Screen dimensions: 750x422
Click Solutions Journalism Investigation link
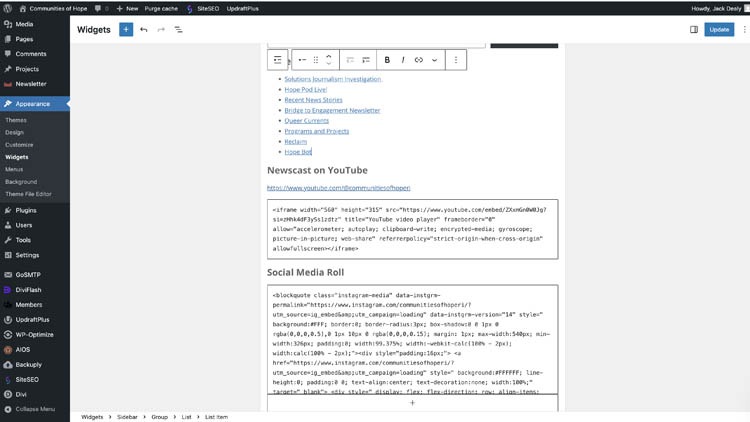(x=333, y=79)
